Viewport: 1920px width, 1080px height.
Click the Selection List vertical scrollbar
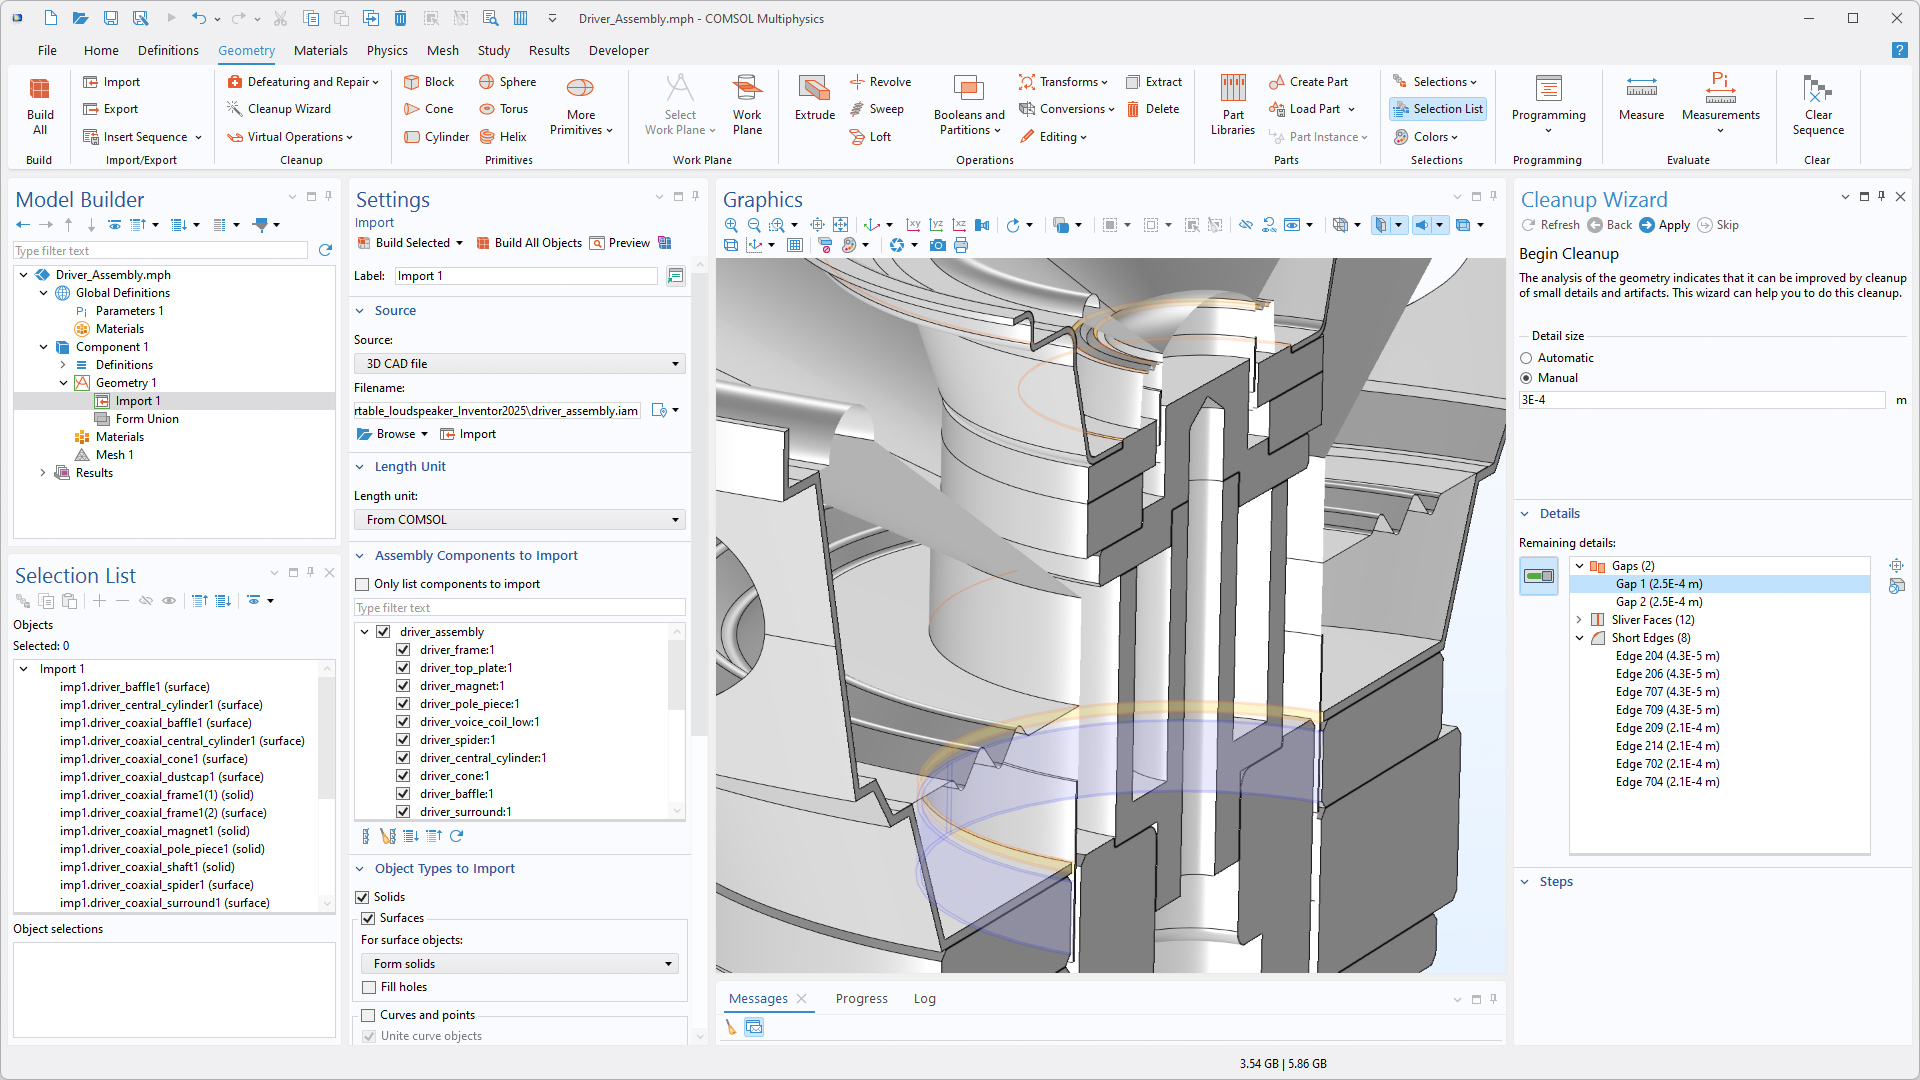pos(326,740)
